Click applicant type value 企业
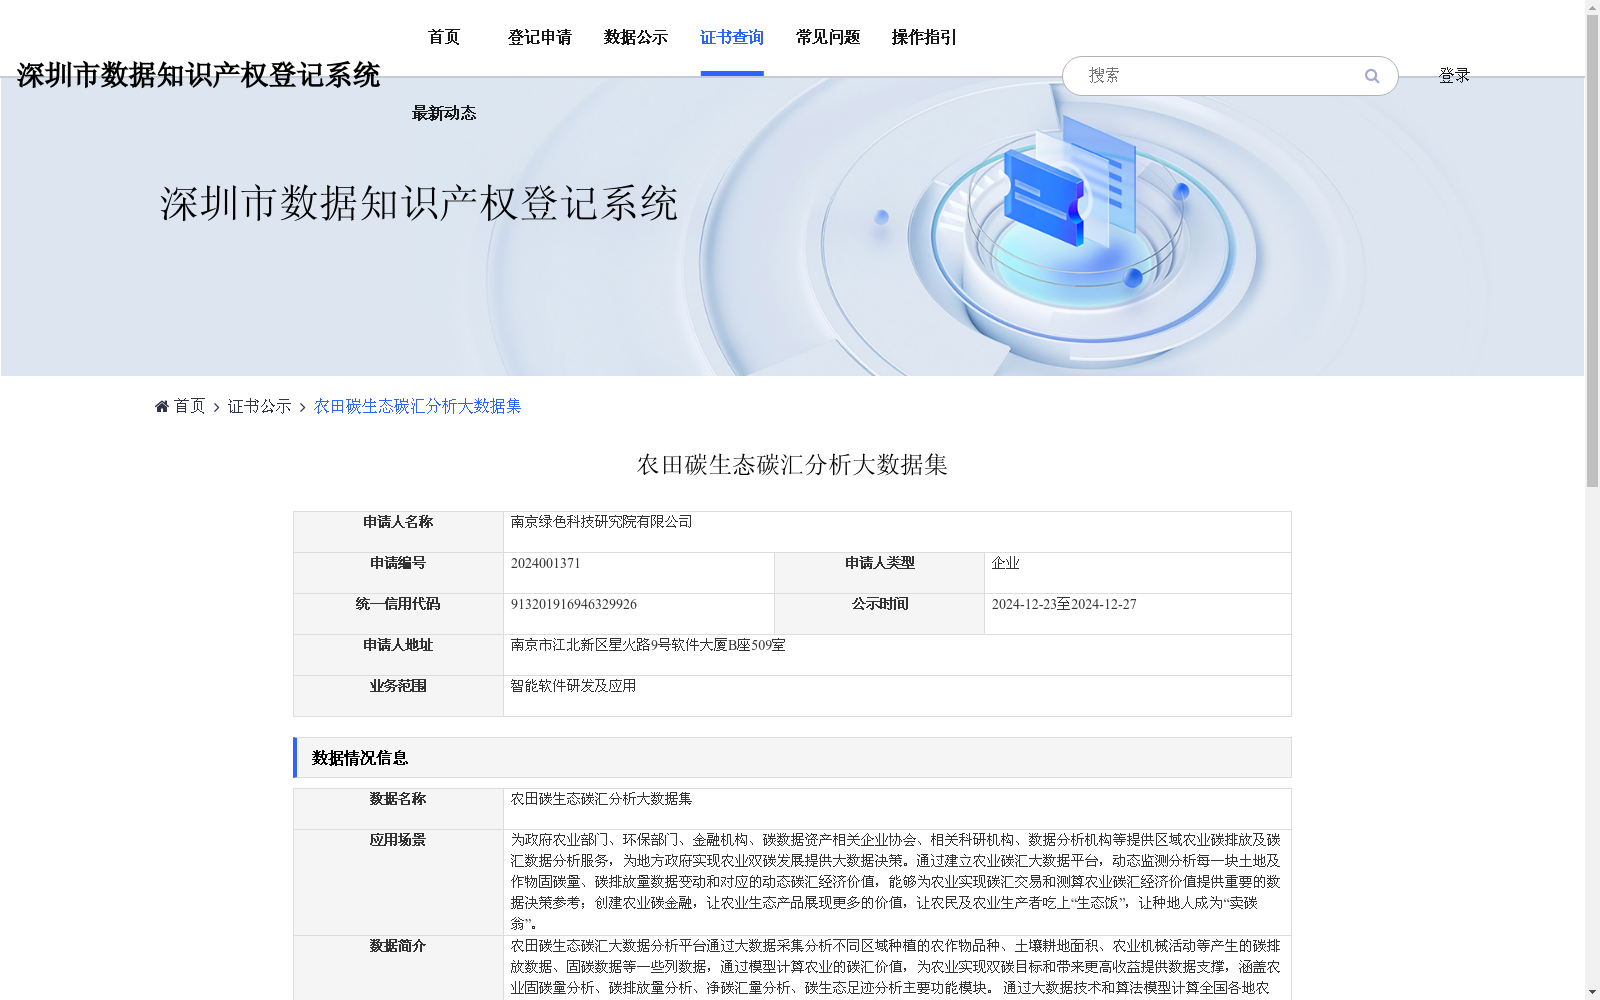The width and height of the screenshot is (1600, 1000). tap(1006, 563)
